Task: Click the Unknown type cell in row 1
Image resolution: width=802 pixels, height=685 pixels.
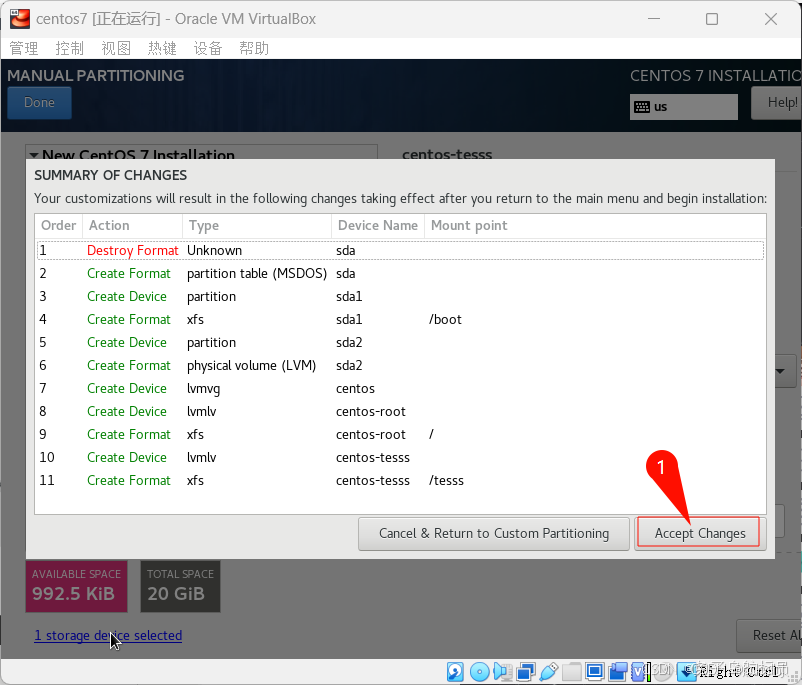Action: click(214, 250)
